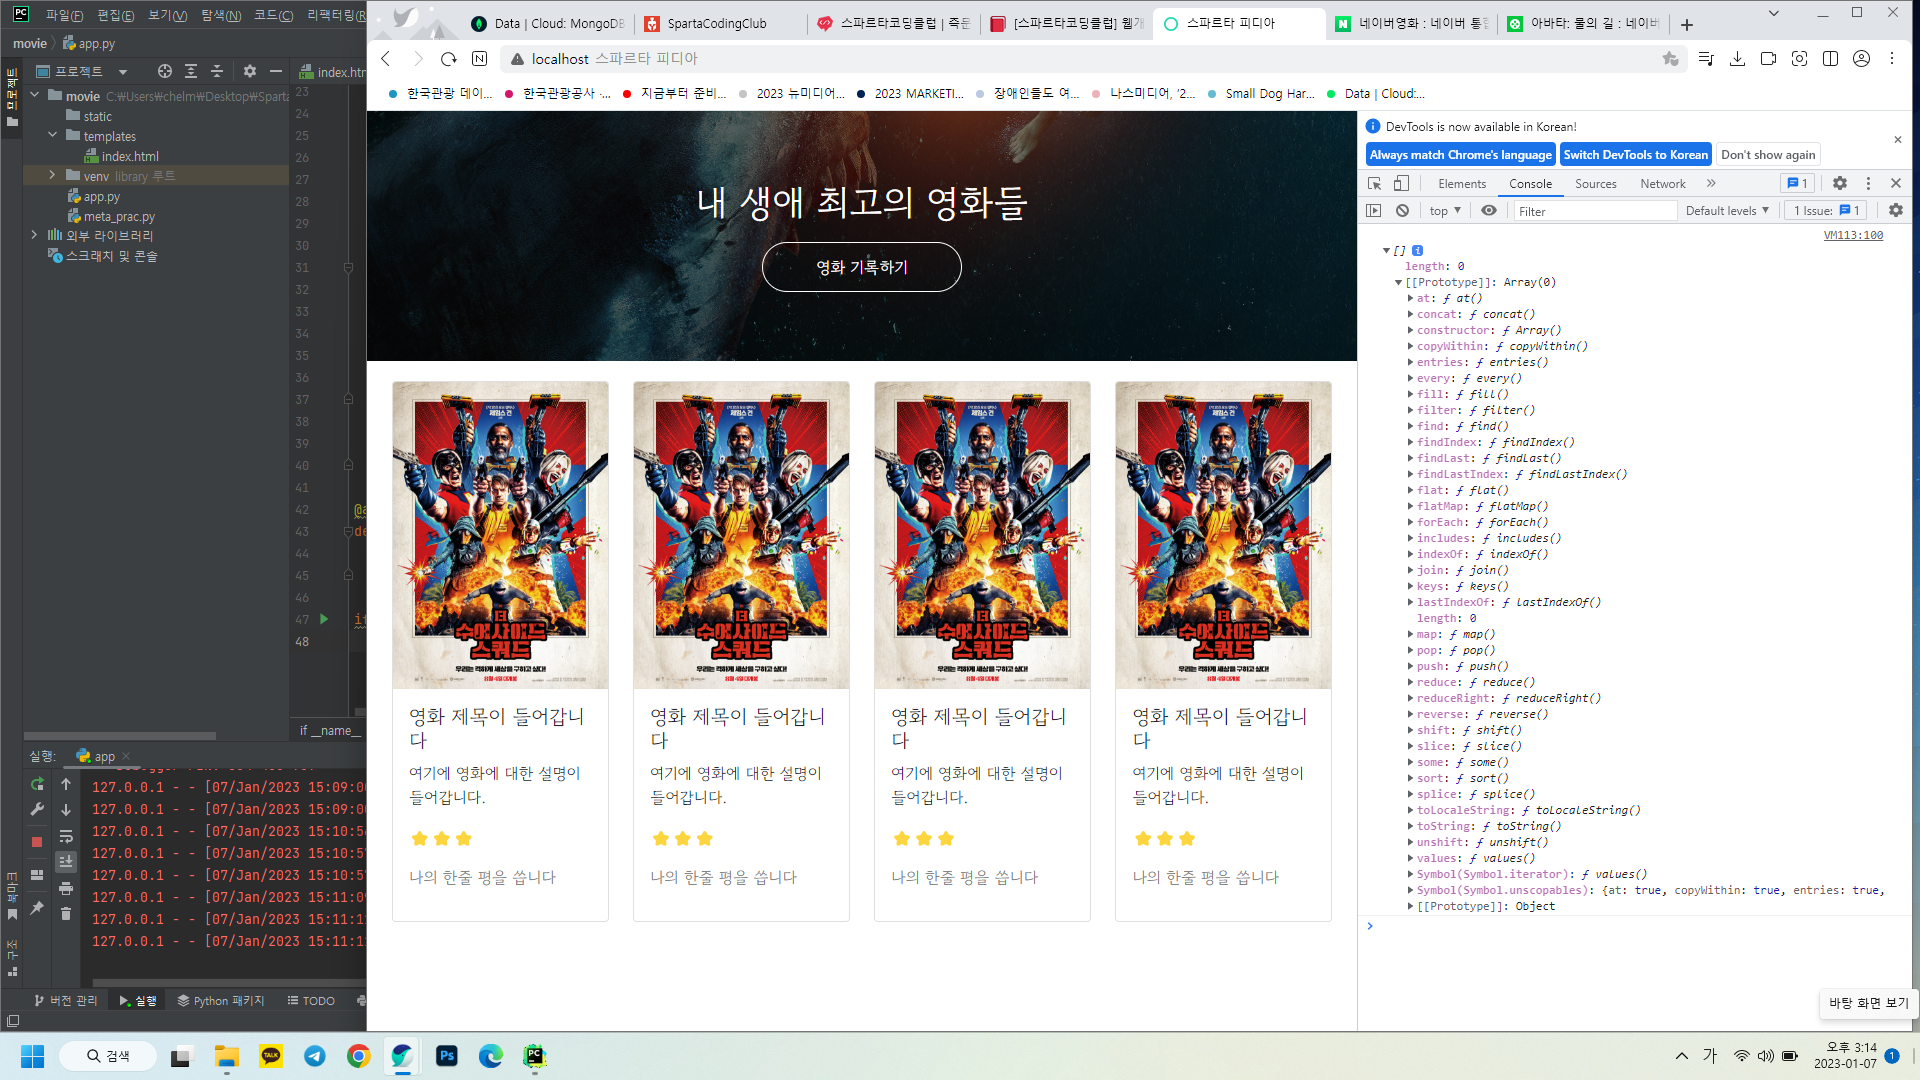This screenshot has height=1080, width=1920.
Task: Open Data | Cloud: MongoDB browser tab
Action: 548,24
